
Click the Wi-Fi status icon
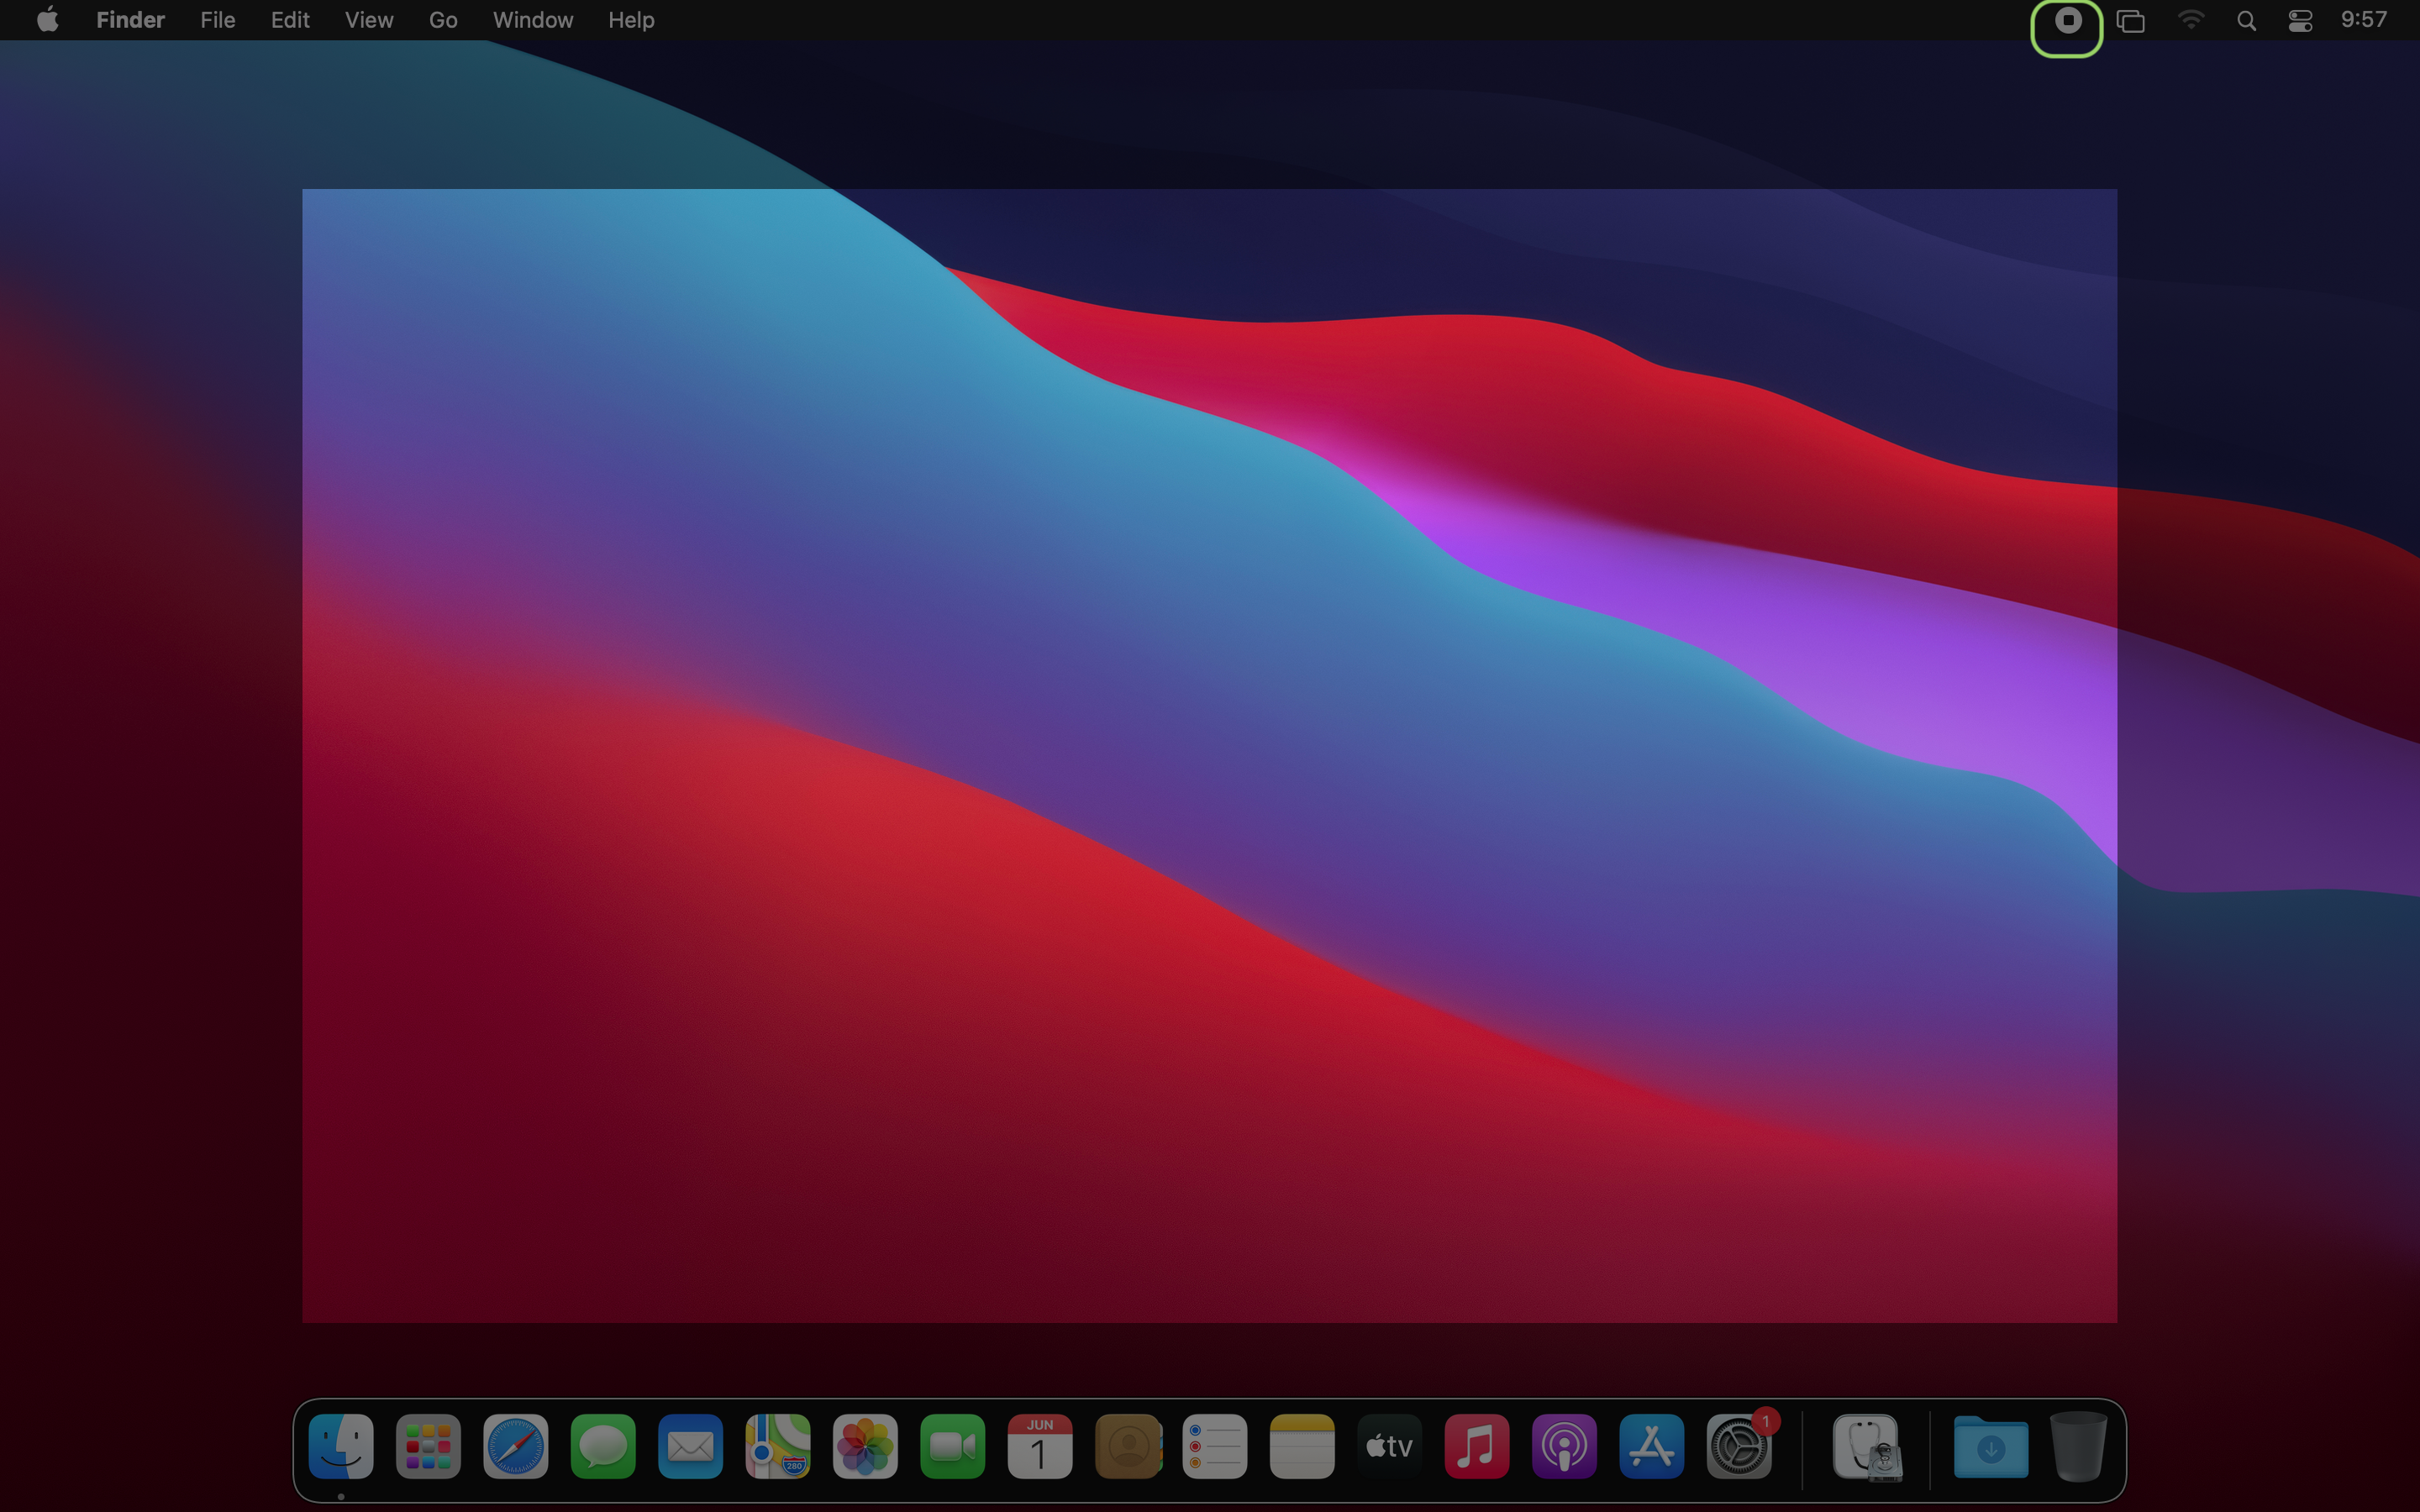[x=2190, y=21]
